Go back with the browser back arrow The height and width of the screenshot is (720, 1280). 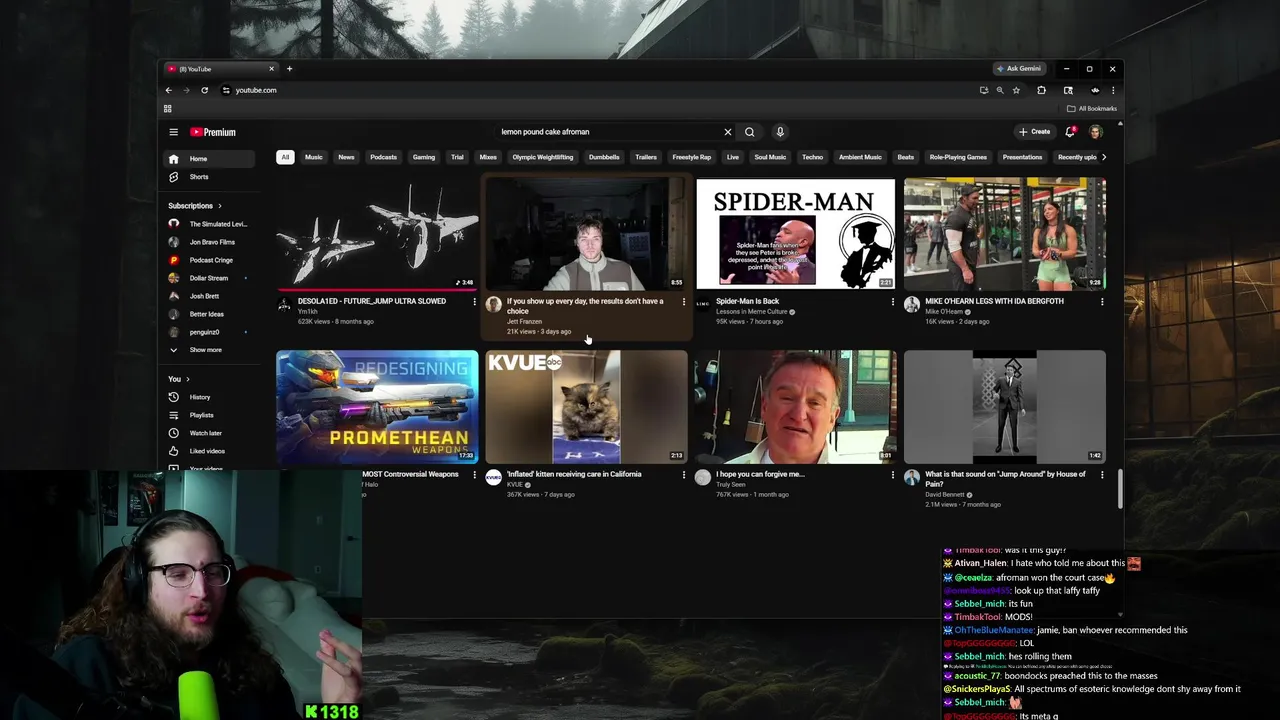pyautogui.click(x=168, y=90)
